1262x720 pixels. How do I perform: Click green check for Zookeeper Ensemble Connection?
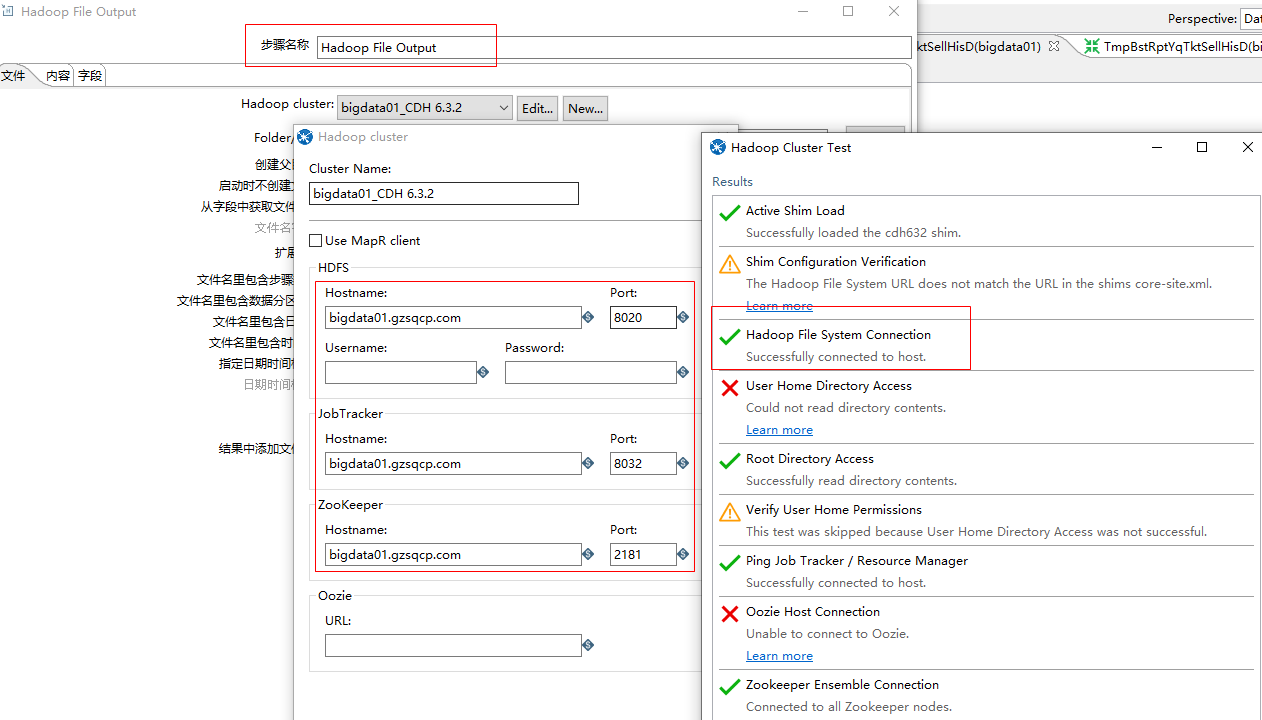pos(730,686)
